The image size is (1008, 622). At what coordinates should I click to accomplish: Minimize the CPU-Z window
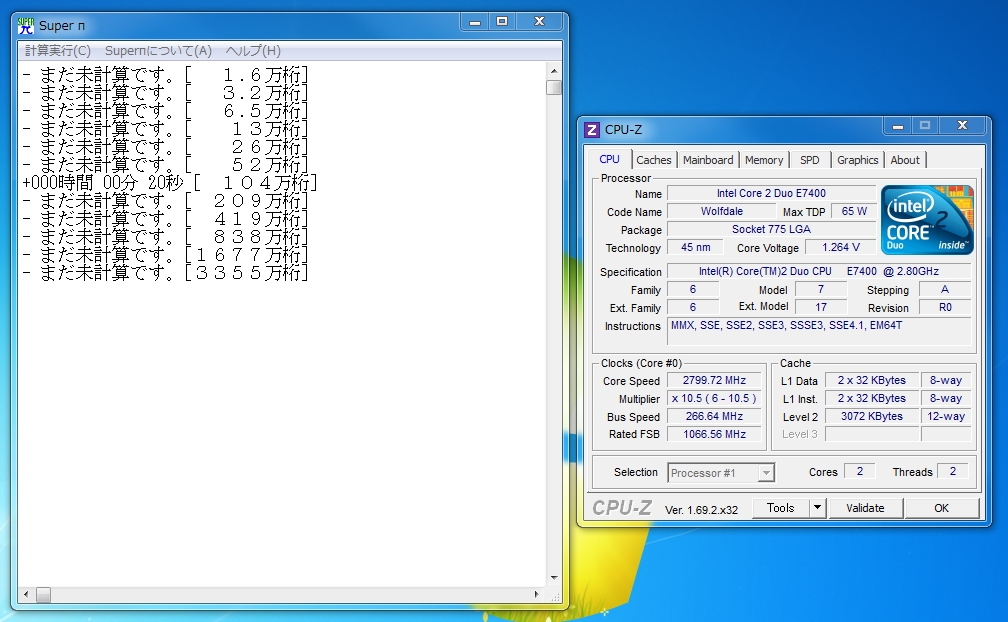point(897,125)
